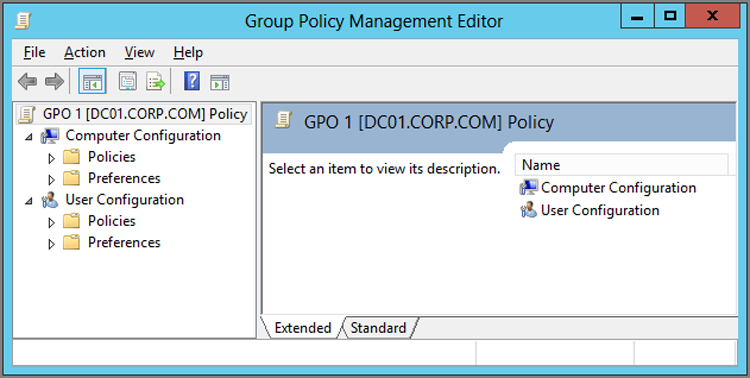Screen dimensions: 750x378
Task: Switch to the Standard tab
Action: point(378,328)
